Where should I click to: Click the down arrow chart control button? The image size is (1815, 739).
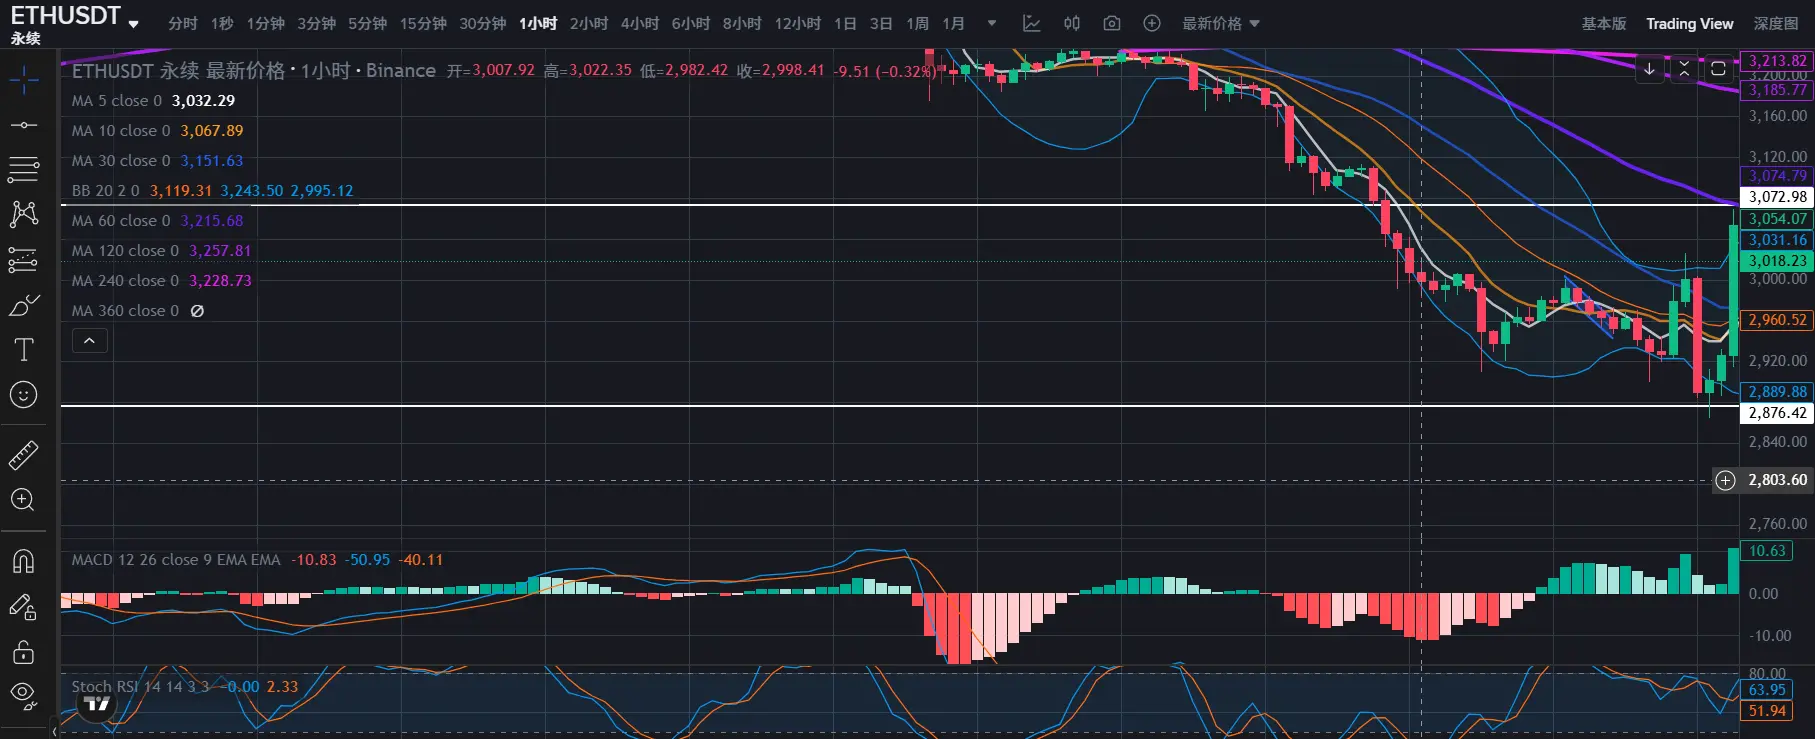pos(1649,68)
